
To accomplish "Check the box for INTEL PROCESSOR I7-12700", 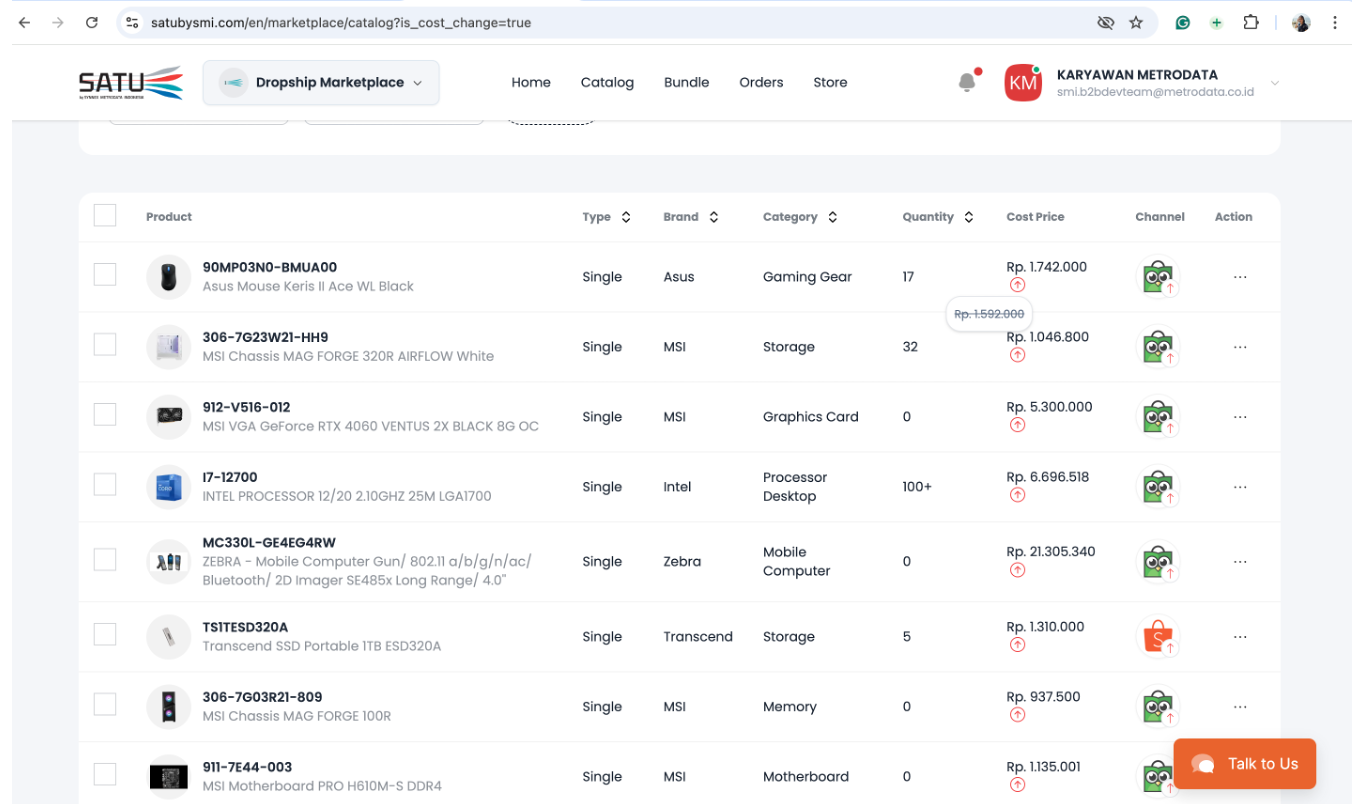I will pyautogui.click(x=105, y=485).
